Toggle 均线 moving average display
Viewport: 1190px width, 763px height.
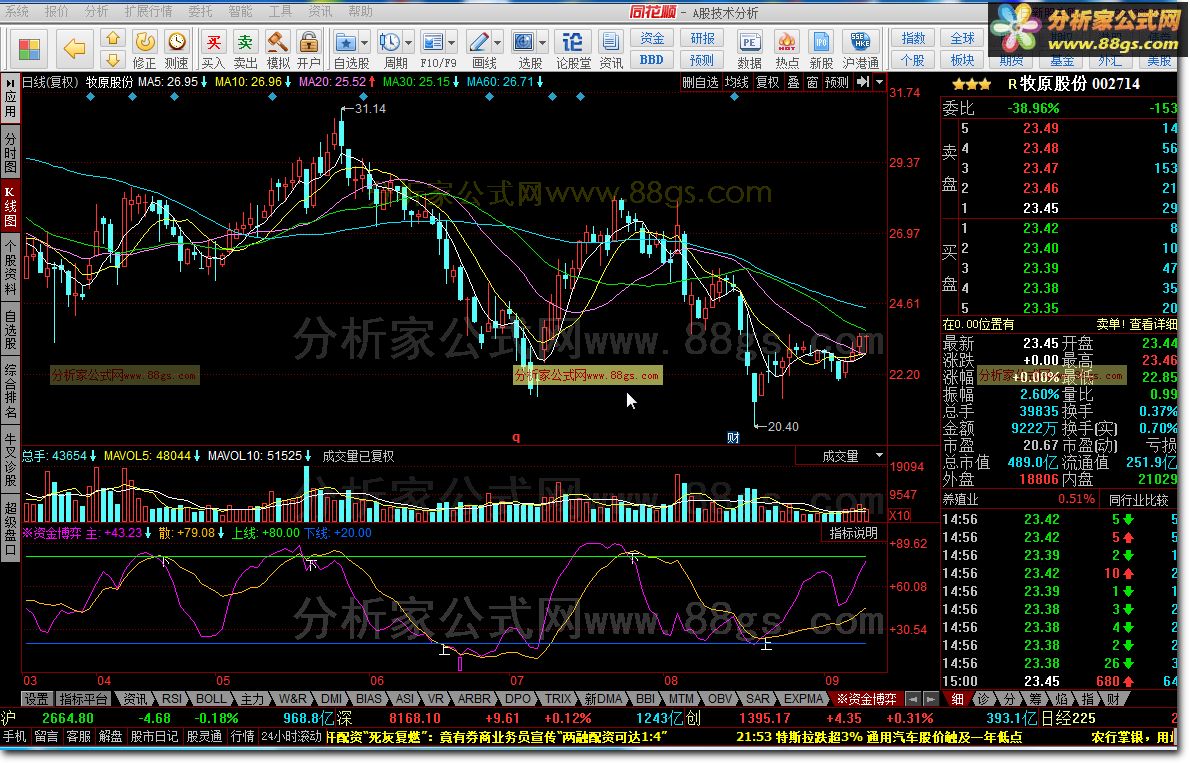[x=737, y=82]
